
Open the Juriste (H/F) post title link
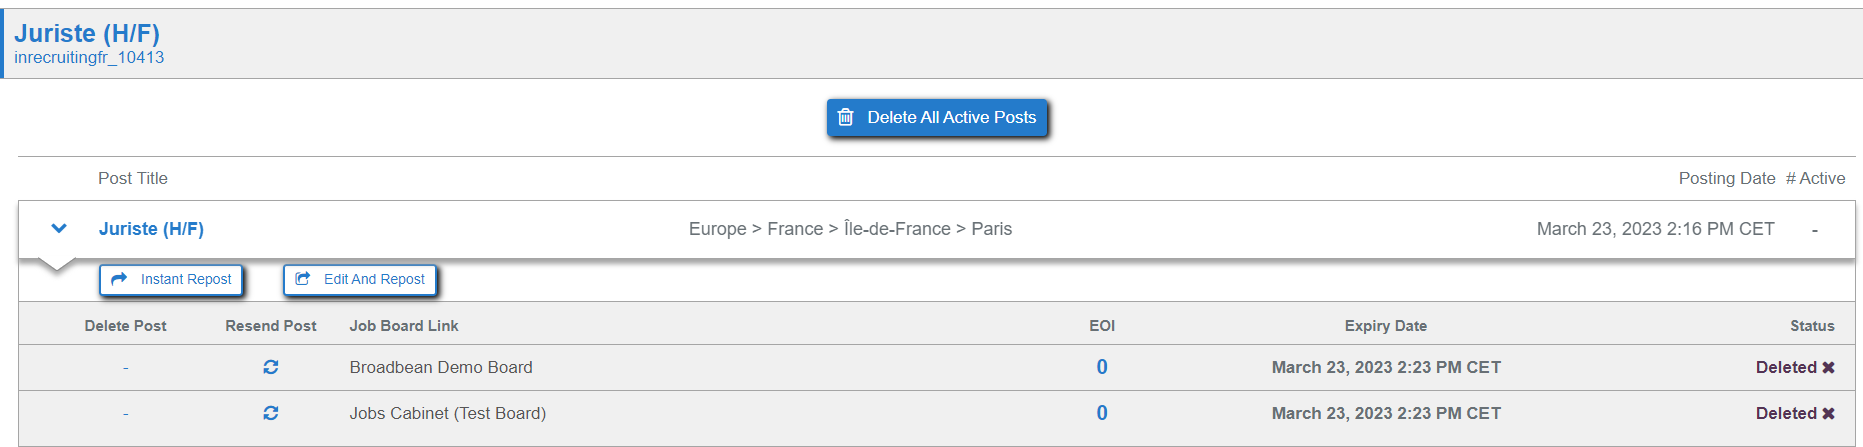(151, 229)
